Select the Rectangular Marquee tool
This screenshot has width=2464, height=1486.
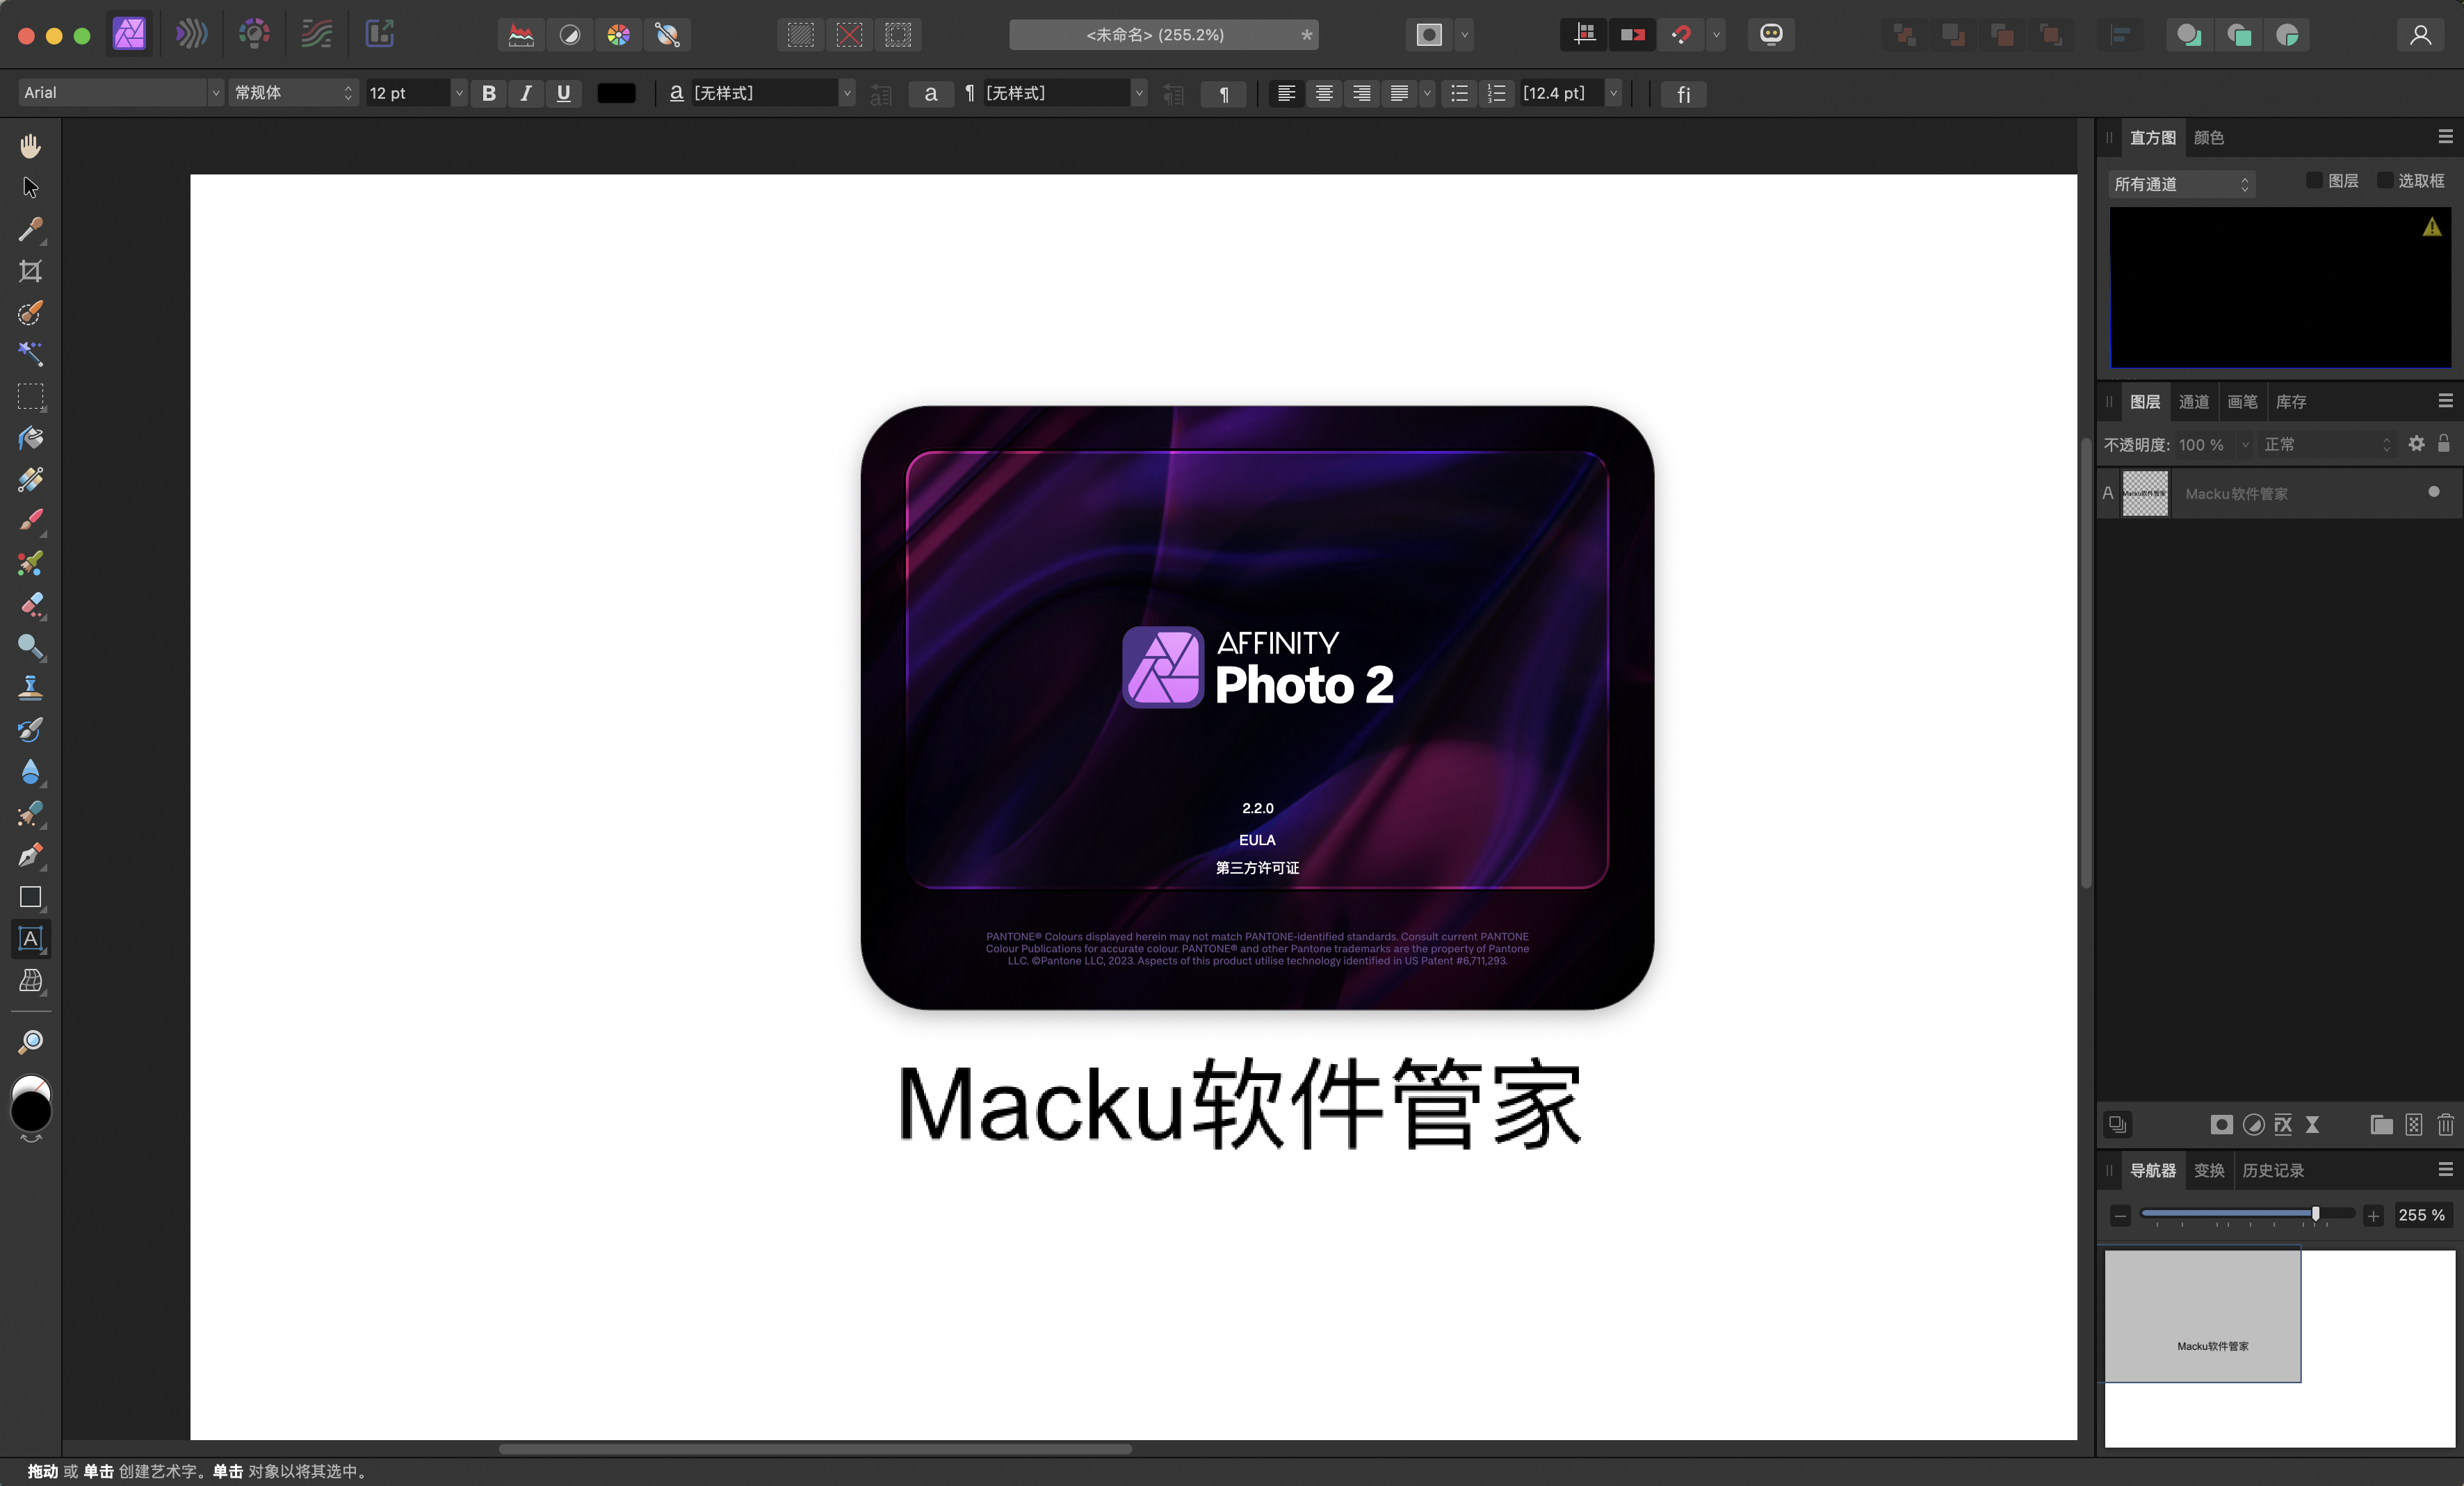[x=30, y=396]
